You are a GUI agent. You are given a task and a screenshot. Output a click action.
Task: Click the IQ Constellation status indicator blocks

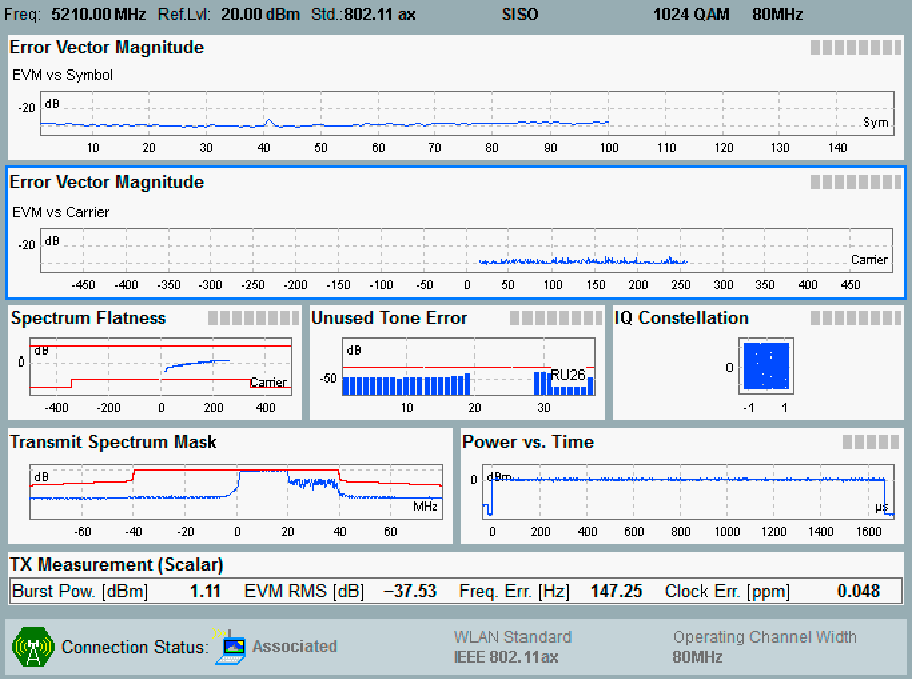(856, 318)
